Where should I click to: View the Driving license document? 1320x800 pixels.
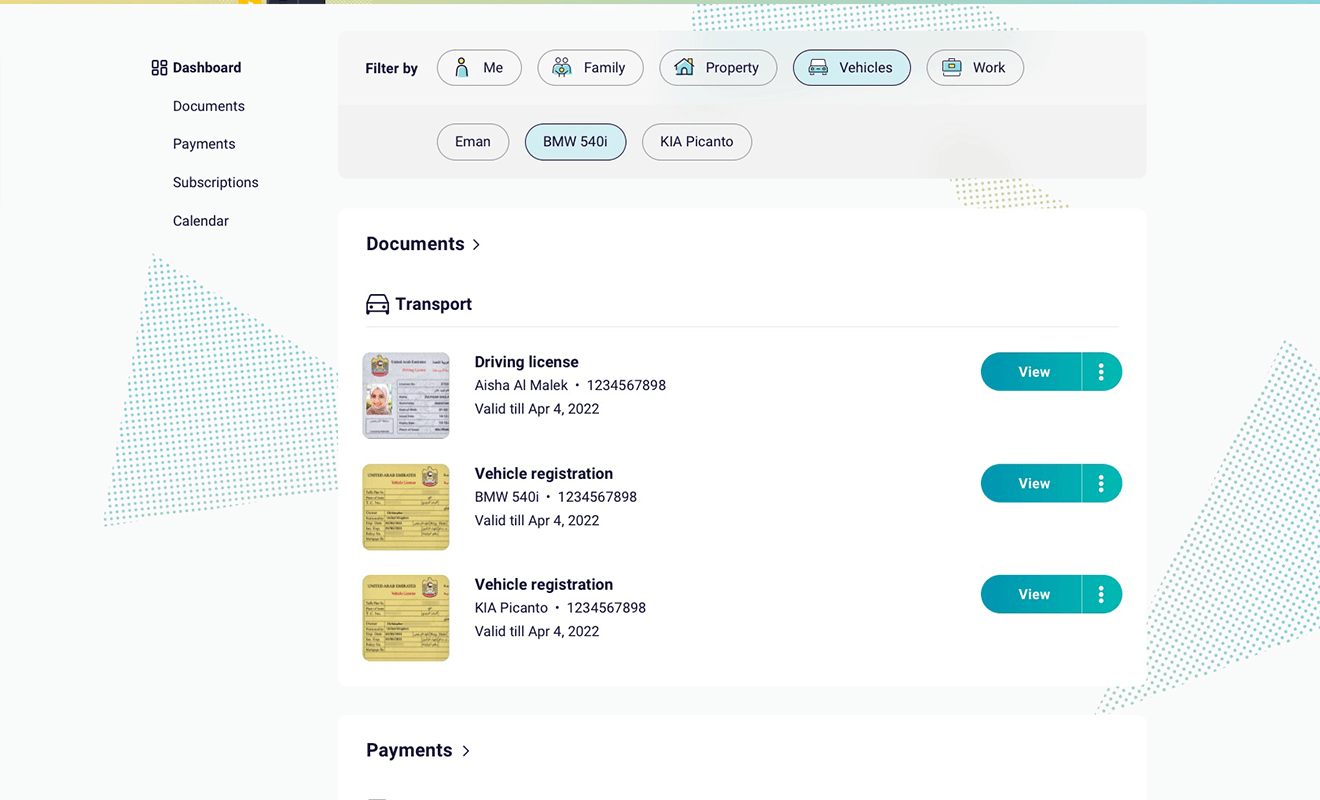click(1032, 372)
